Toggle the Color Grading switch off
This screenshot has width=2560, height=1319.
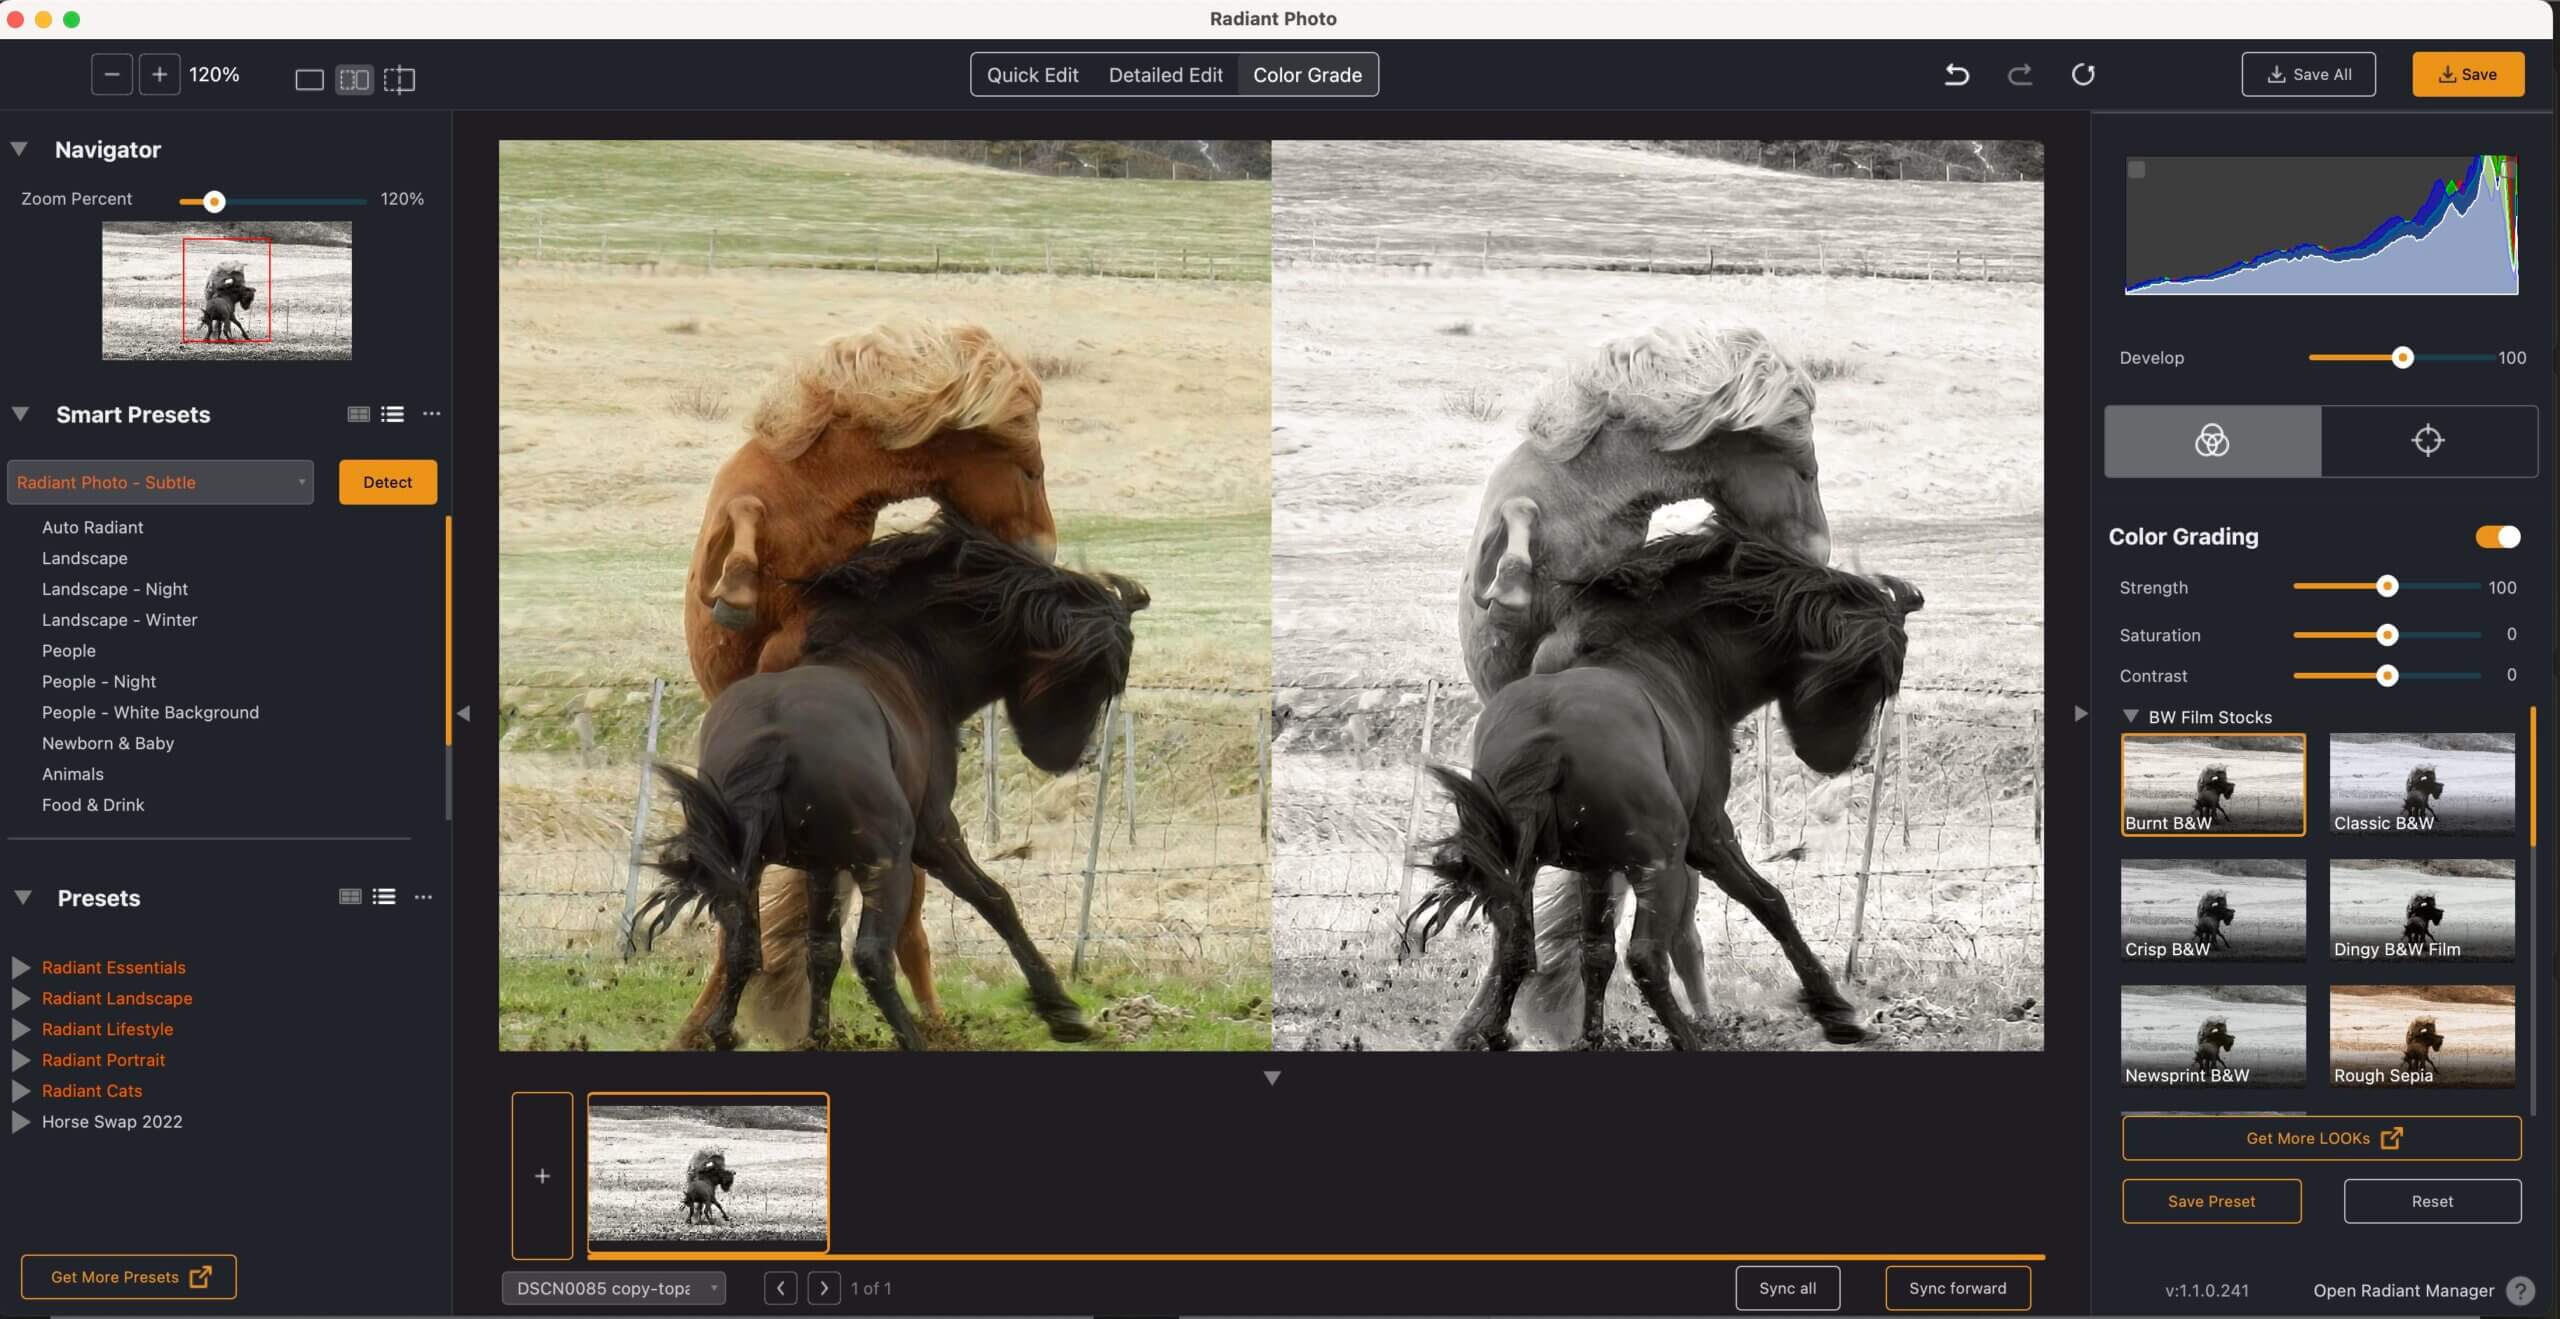[2497, 537]
